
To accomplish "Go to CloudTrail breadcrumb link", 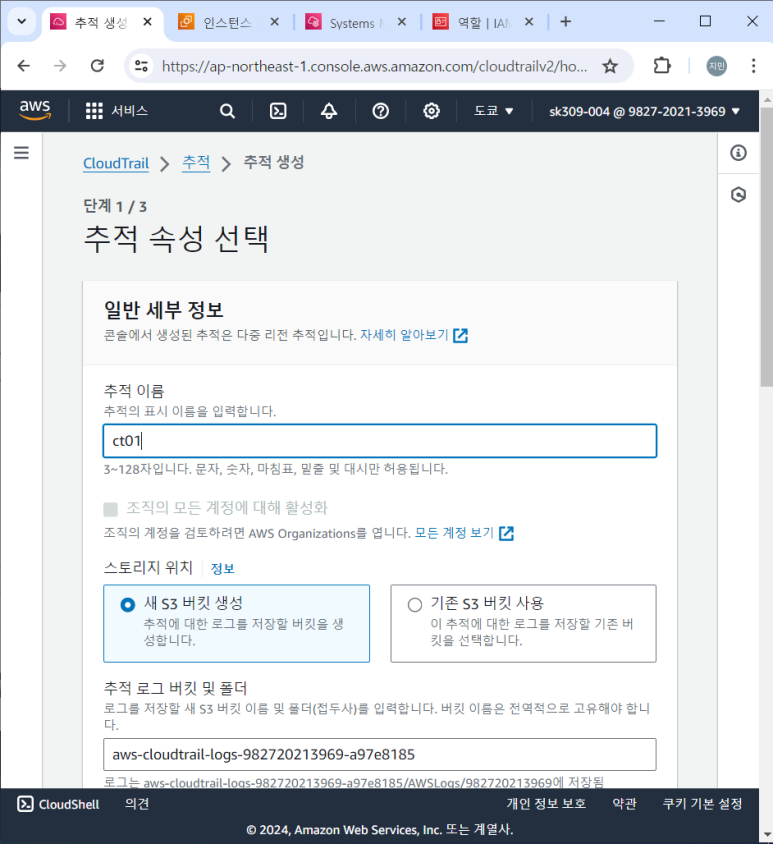I will click(116, 163).
